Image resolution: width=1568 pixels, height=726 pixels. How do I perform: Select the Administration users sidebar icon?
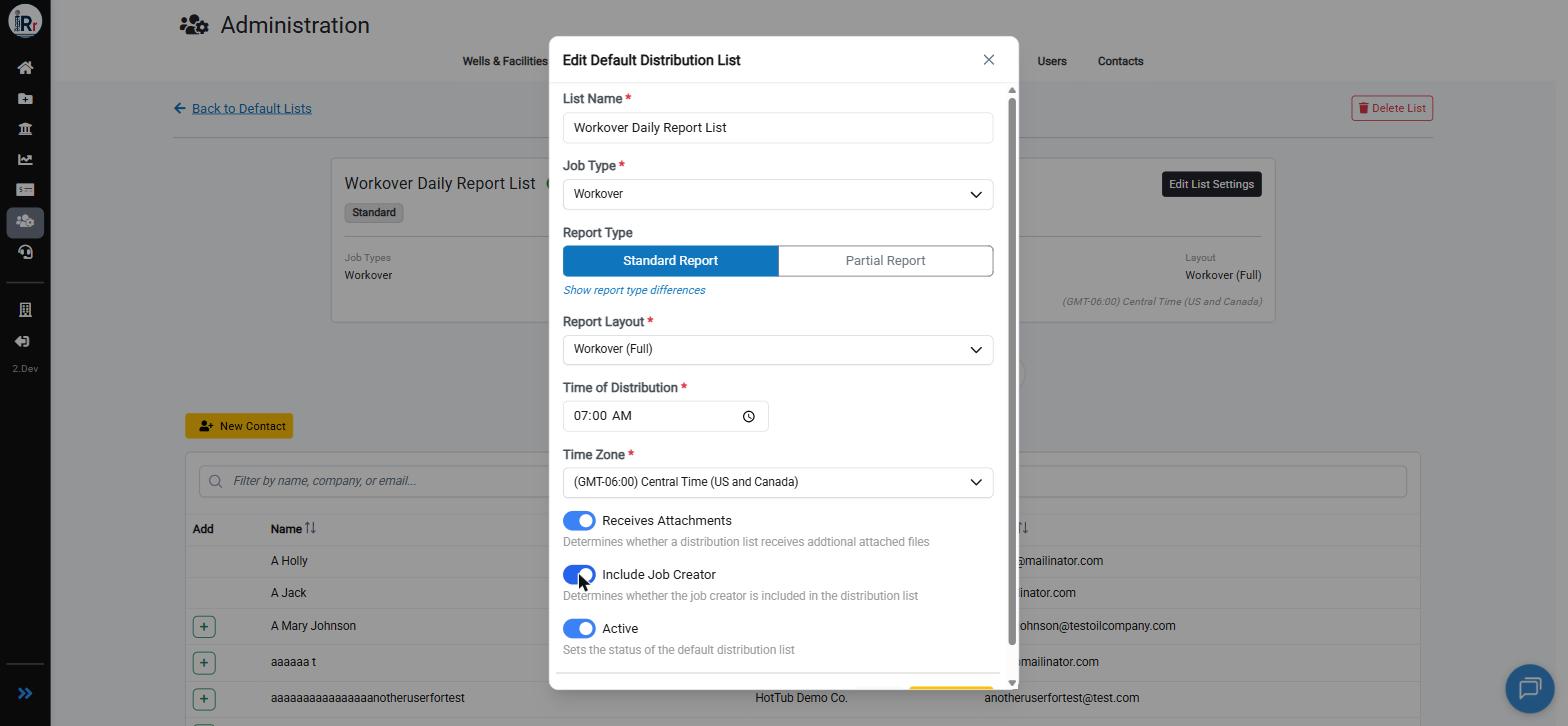[25, 222]
